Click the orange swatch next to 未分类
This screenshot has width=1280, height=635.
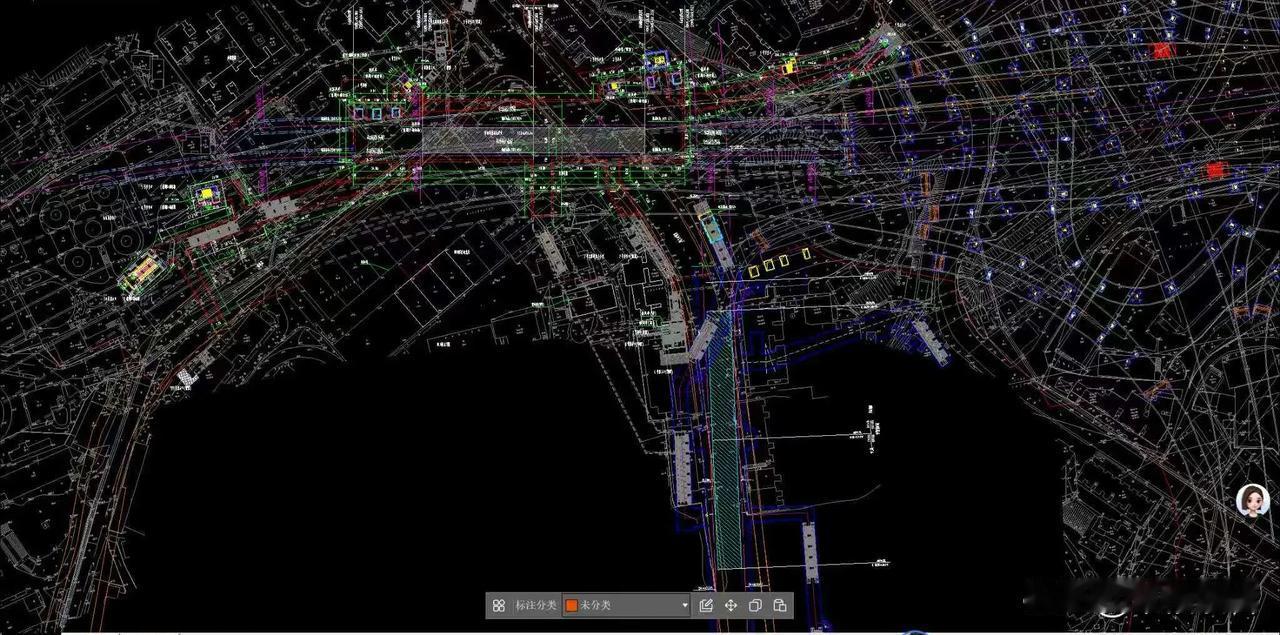coord(571,605)
